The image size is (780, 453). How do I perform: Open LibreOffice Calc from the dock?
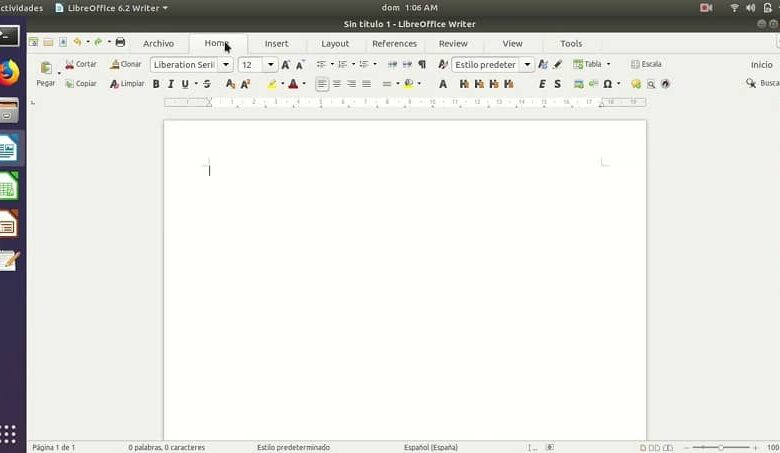click(8, 186)
